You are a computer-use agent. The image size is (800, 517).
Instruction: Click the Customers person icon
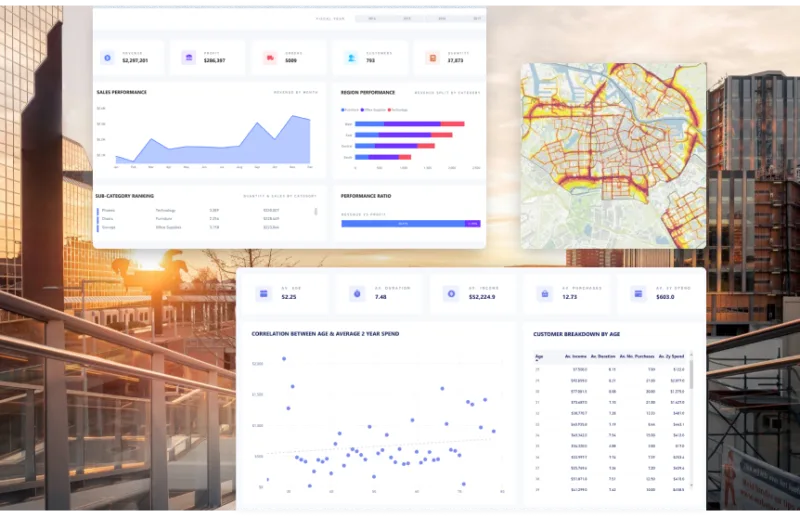[351, 58]
